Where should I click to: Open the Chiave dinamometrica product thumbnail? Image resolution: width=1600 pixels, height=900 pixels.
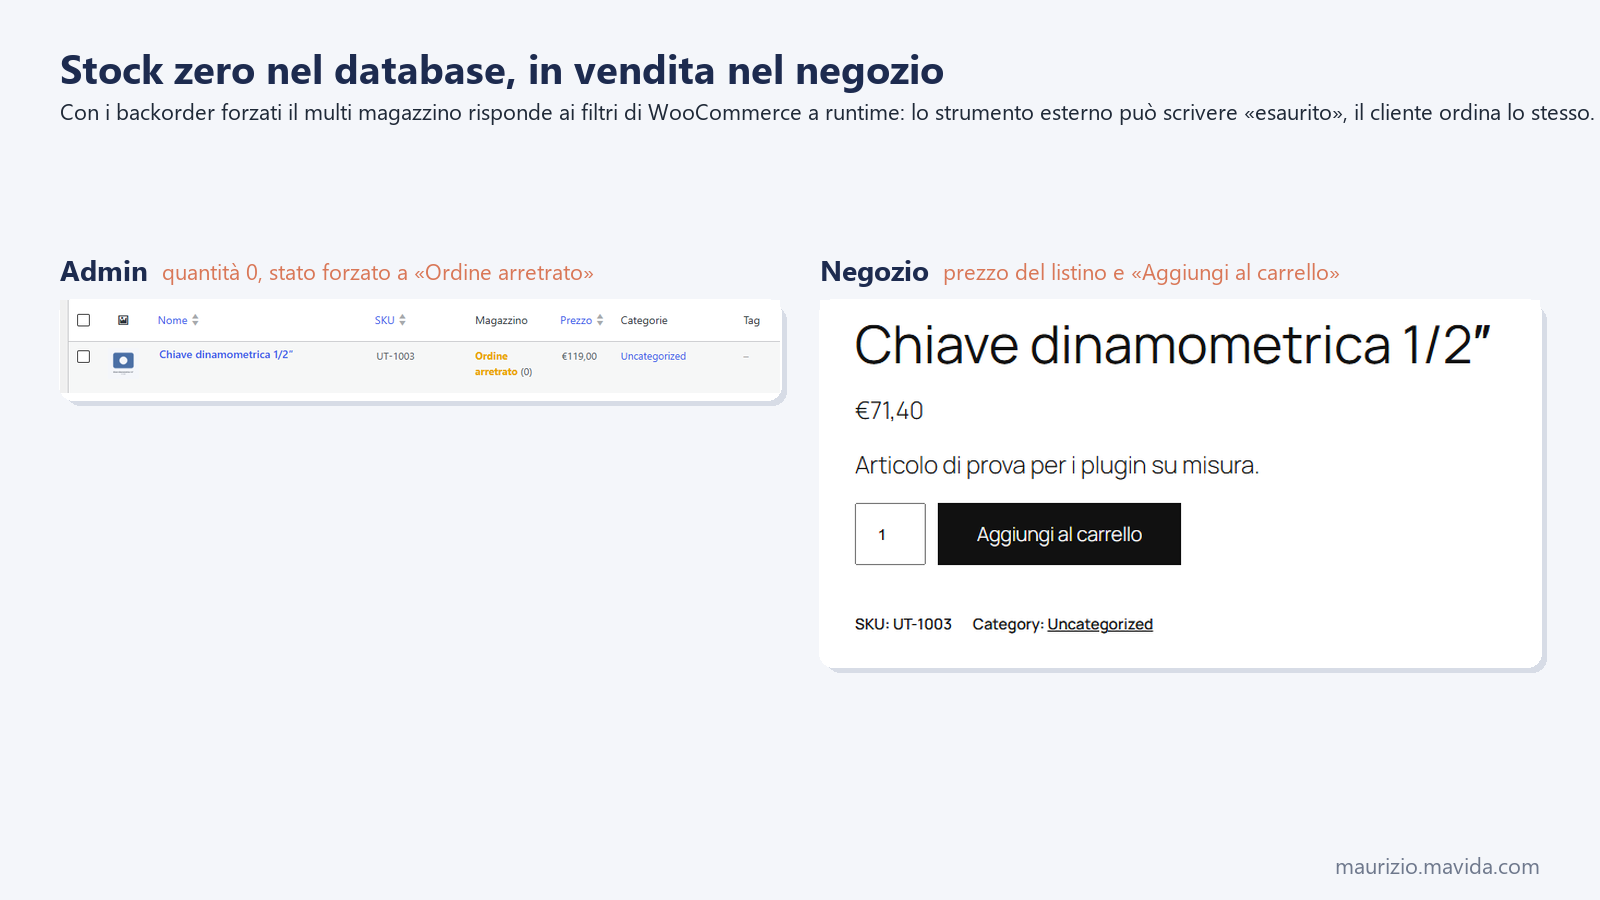pos(123,362)
